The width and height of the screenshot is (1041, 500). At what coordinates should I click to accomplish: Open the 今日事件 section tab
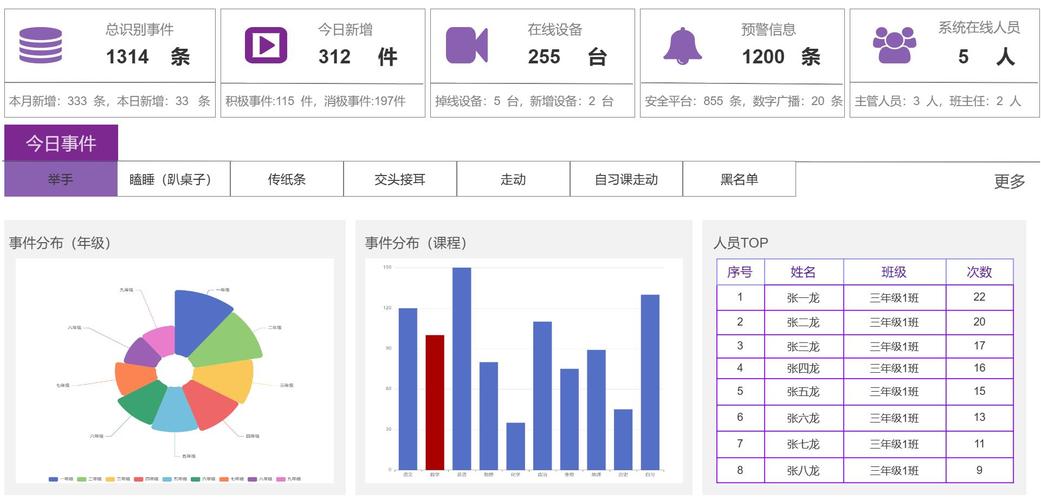point(61,143)
